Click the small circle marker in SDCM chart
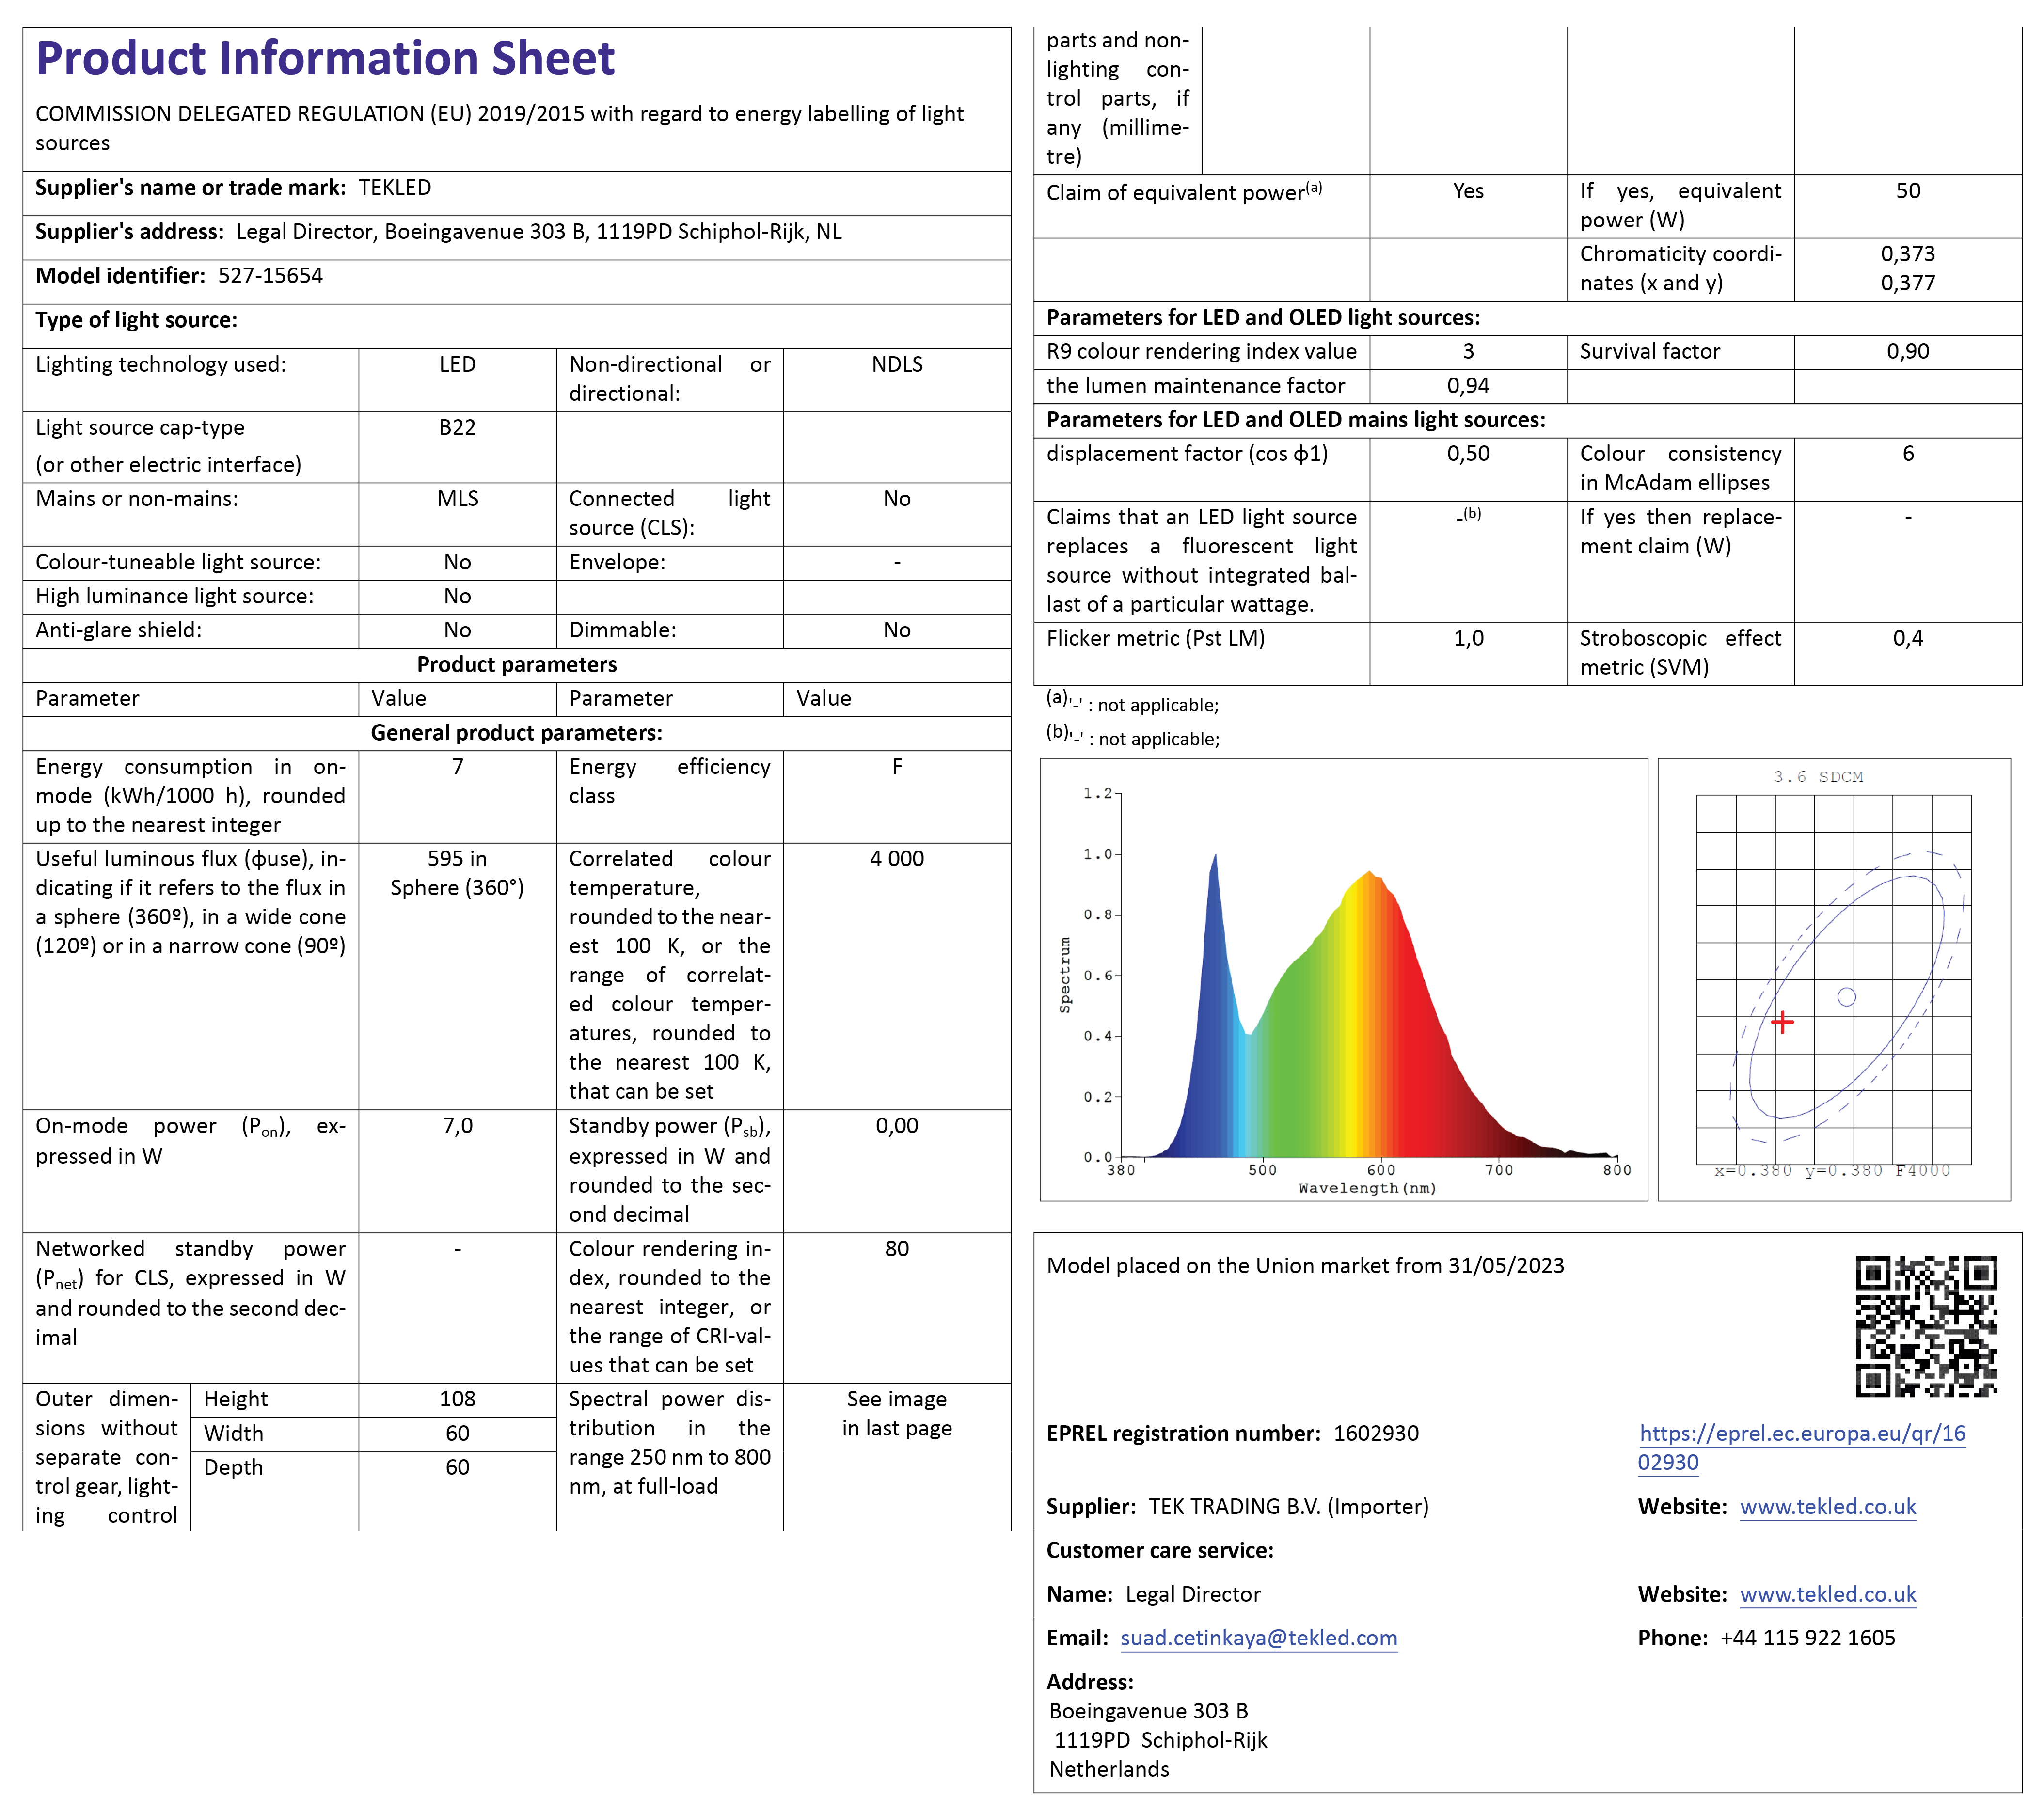 point(1846,997)
